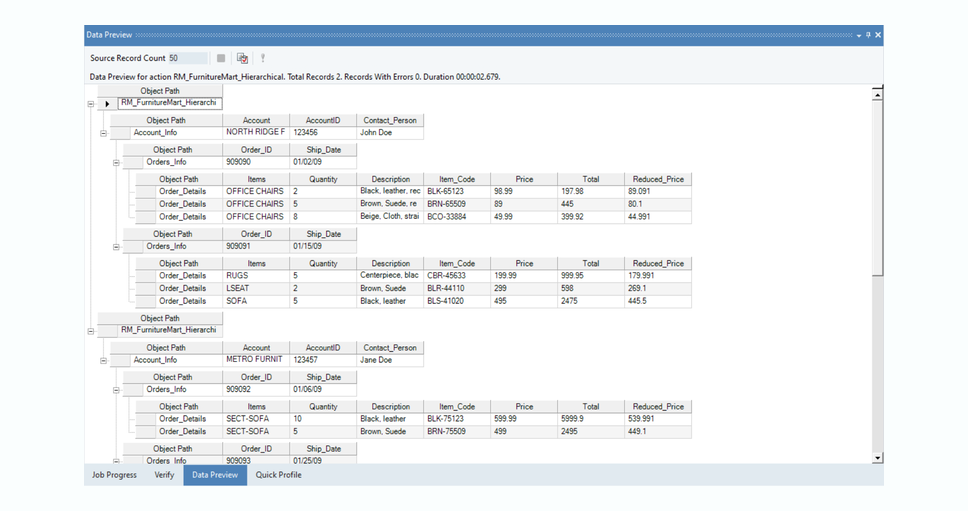Viewport: 968px width, 511px height.
Task: Click the current row arrow indicator of first record
Action: coord(107,104)
